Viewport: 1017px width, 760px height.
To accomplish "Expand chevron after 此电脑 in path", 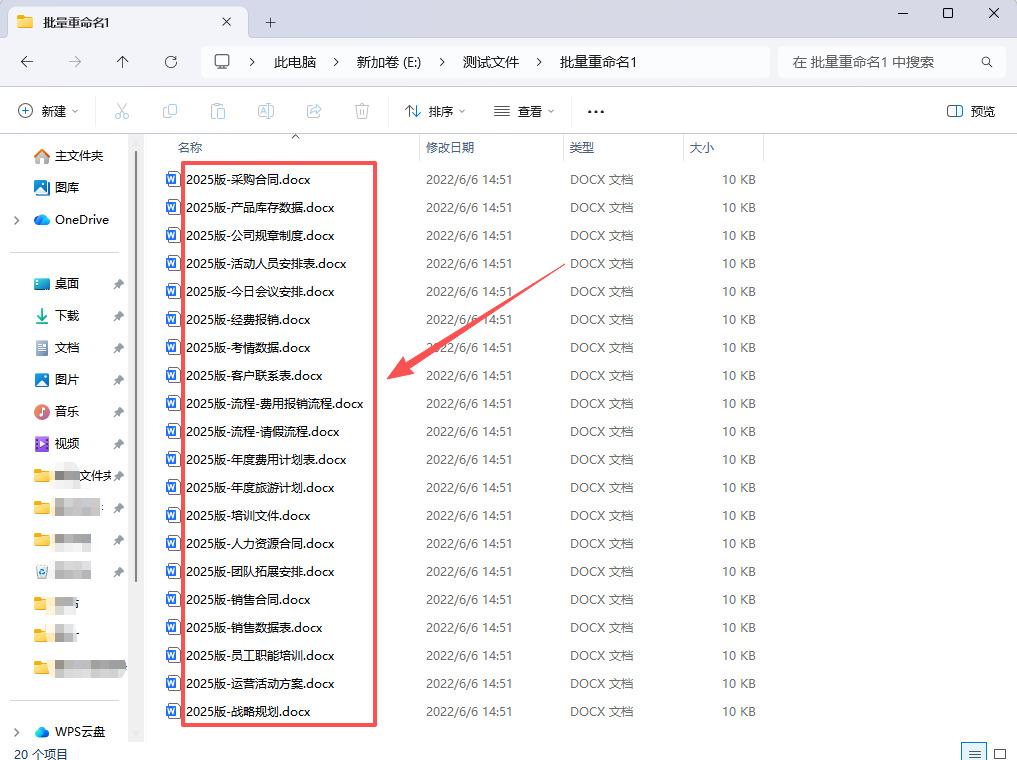I will tap(336, 62).
